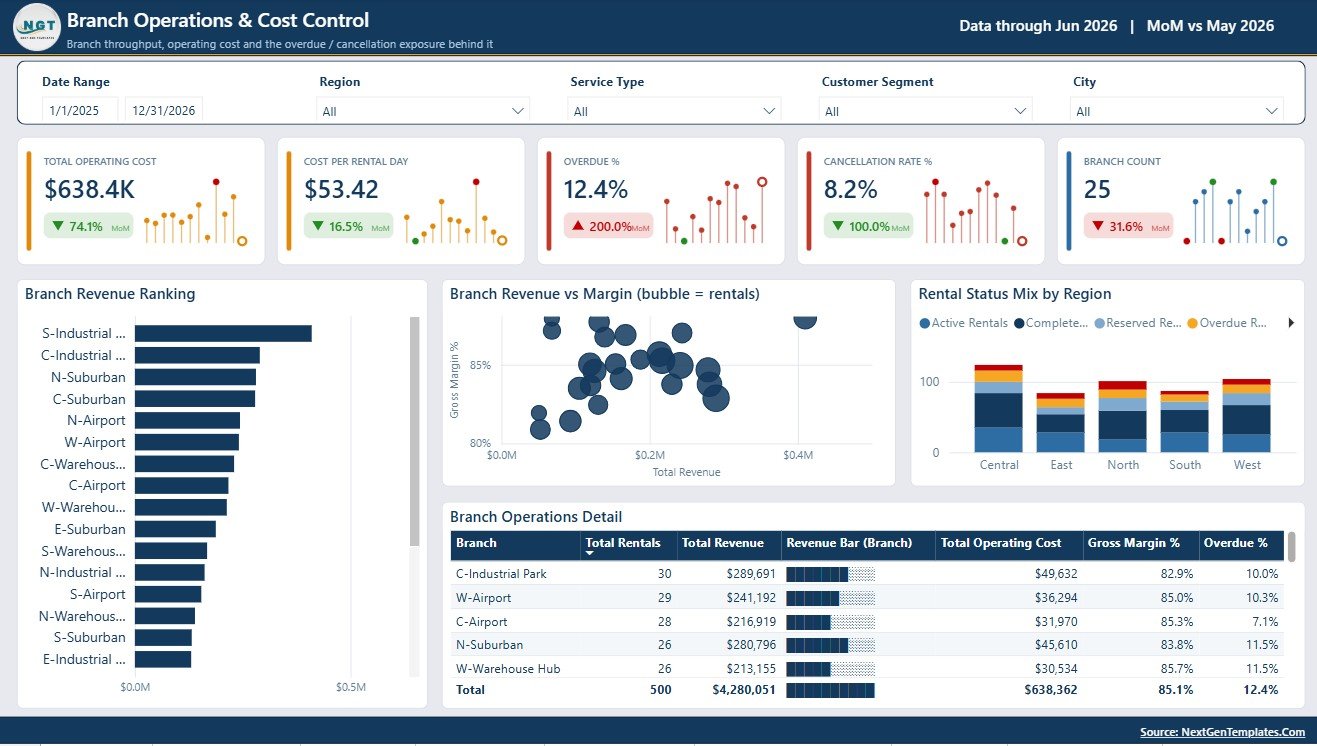Viewport: 1317px width, 746px height.
Task: Click the North stacked bar
Action: [1122, 417]
